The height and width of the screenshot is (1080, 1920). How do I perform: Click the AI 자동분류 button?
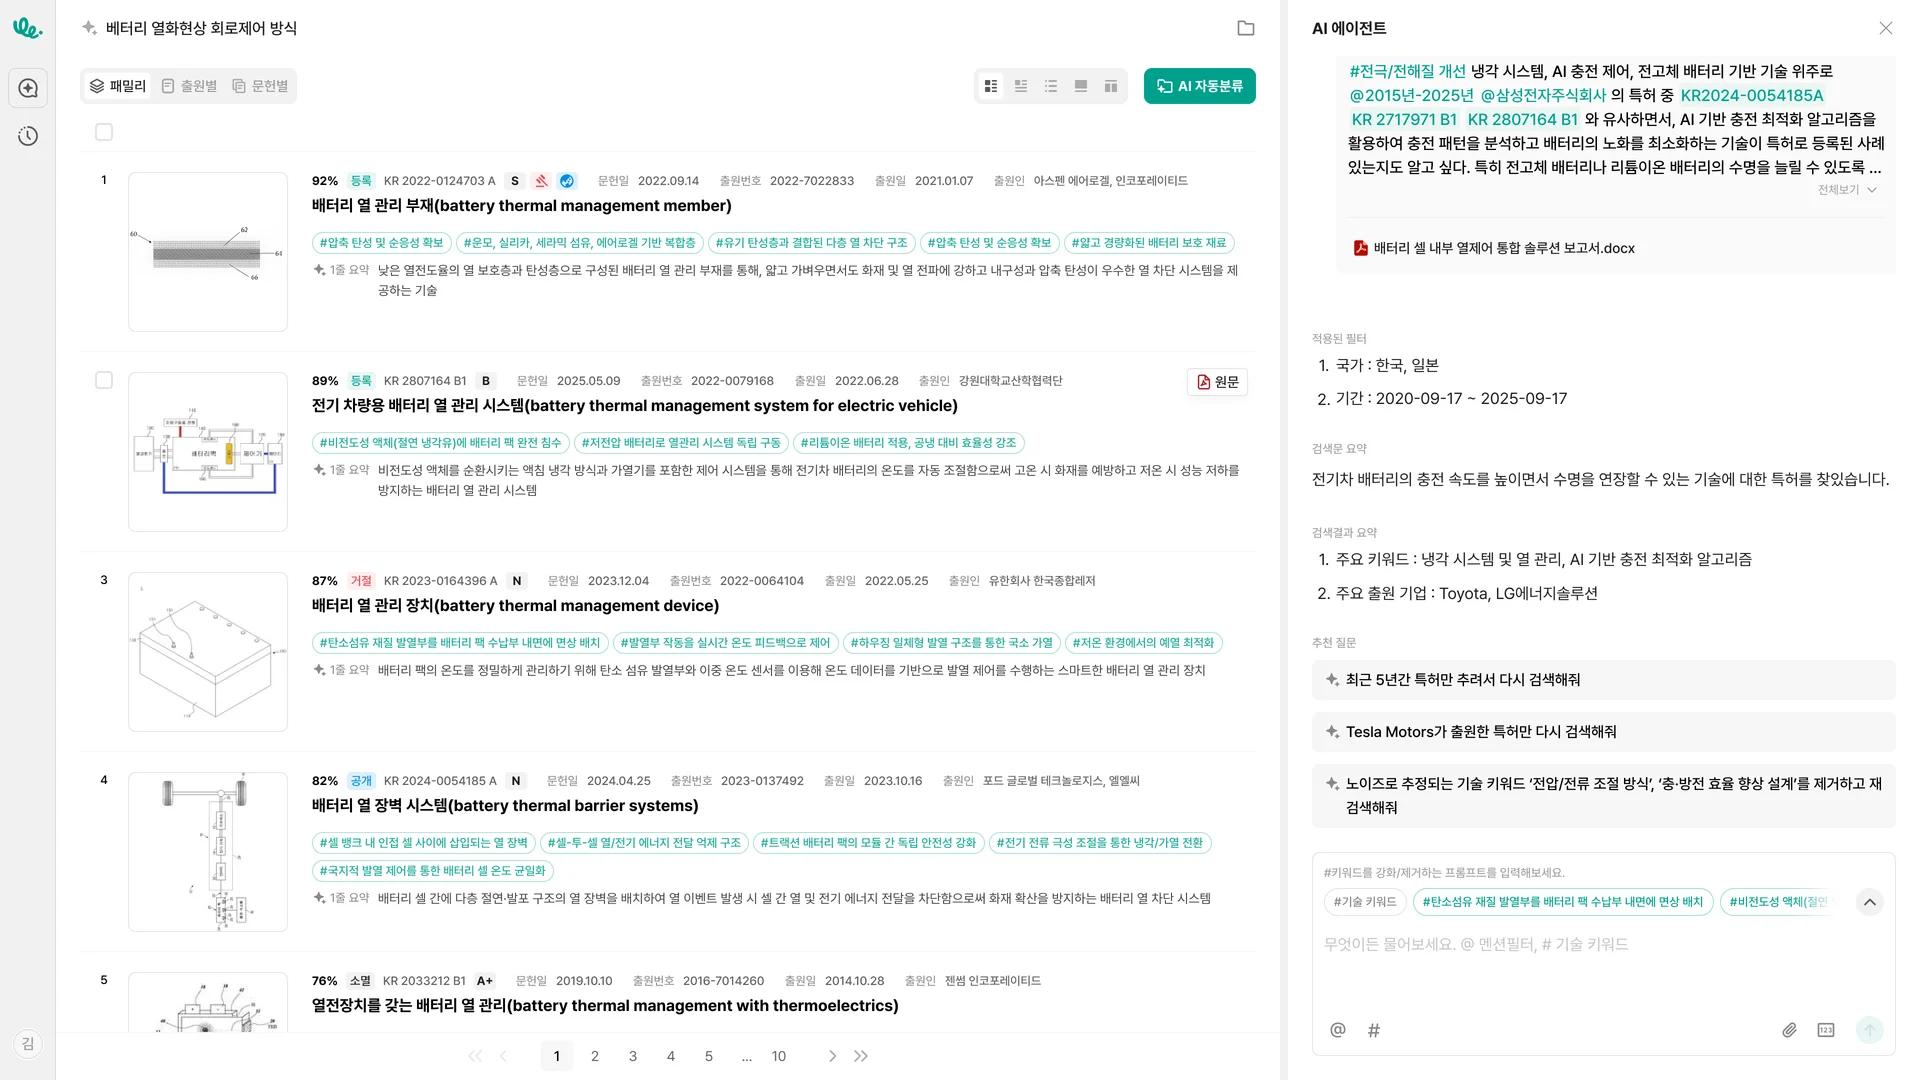[1199, 86]
